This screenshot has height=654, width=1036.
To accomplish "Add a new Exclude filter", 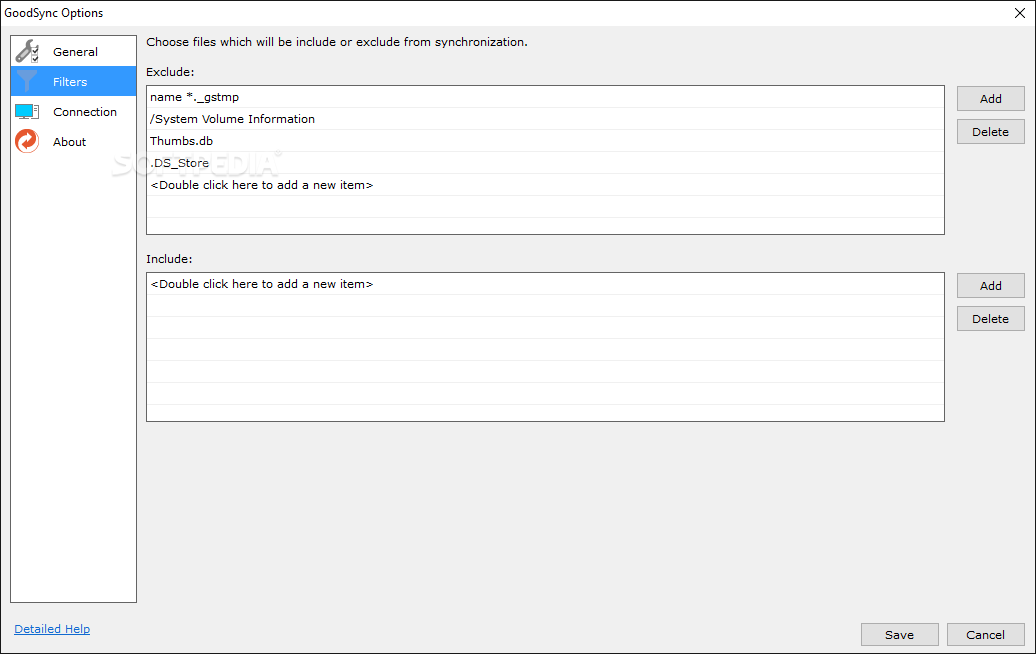I will pos(990,98).
